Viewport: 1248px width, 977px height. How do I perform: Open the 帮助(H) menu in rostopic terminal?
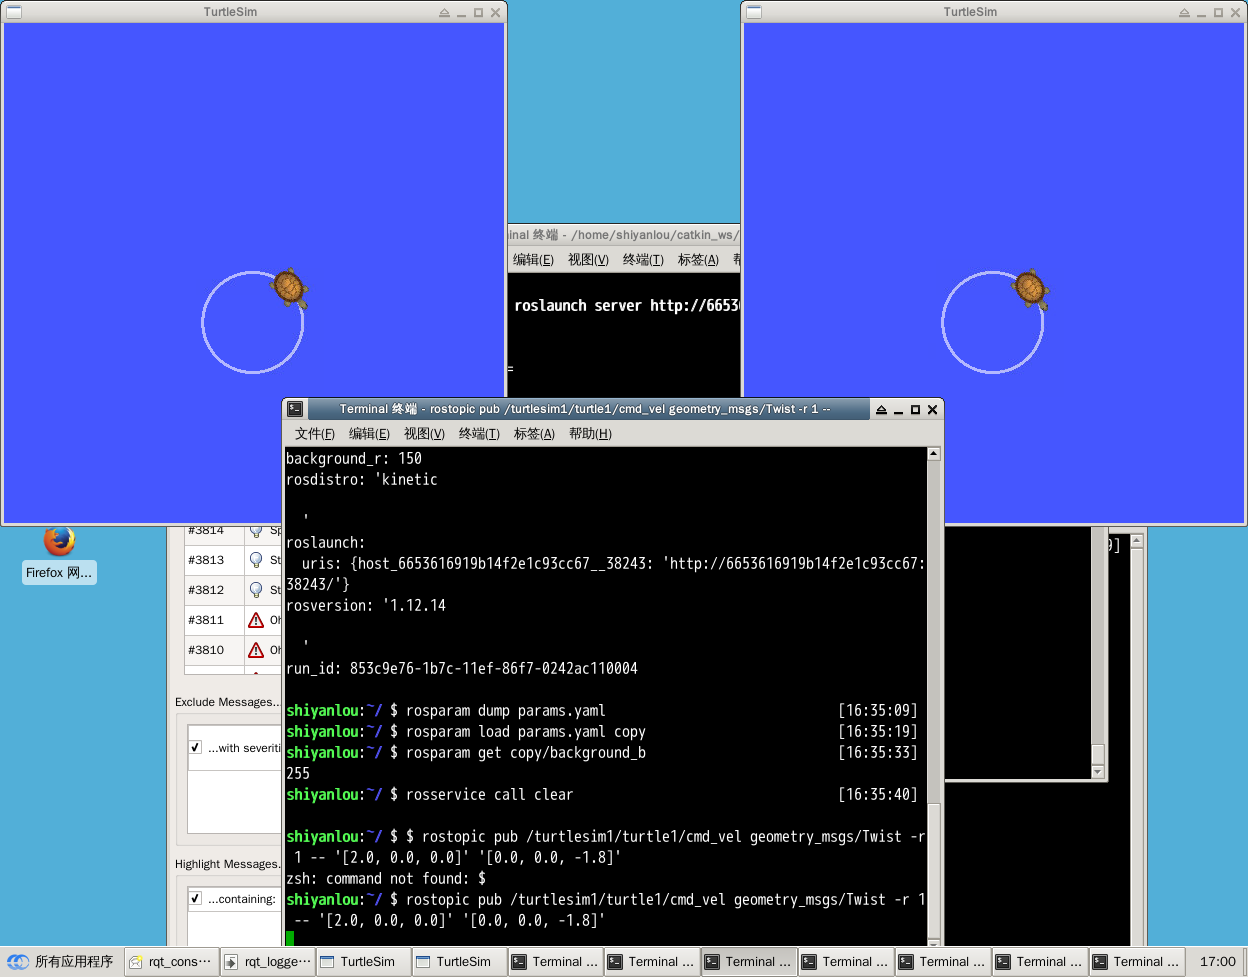590,434
